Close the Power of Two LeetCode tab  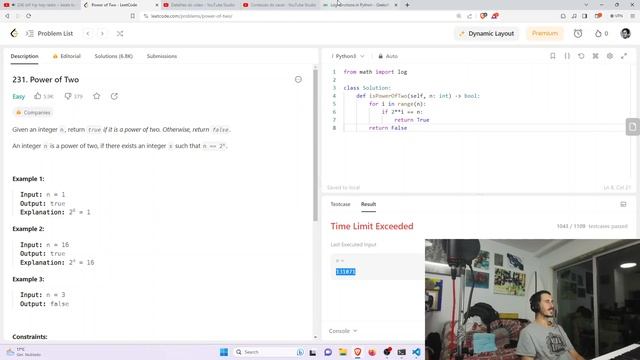pos(157,5)
